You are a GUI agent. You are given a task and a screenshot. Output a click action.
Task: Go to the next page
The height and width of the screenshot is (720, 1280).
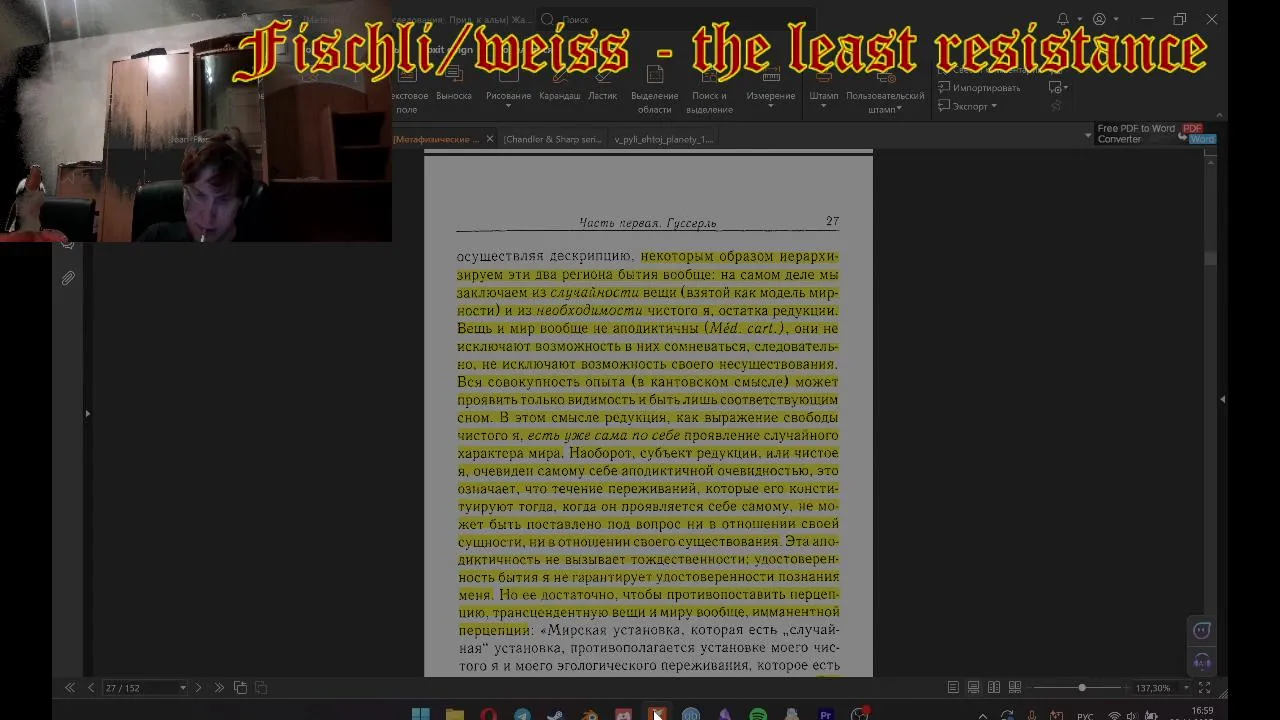click(x=198, y=688)
